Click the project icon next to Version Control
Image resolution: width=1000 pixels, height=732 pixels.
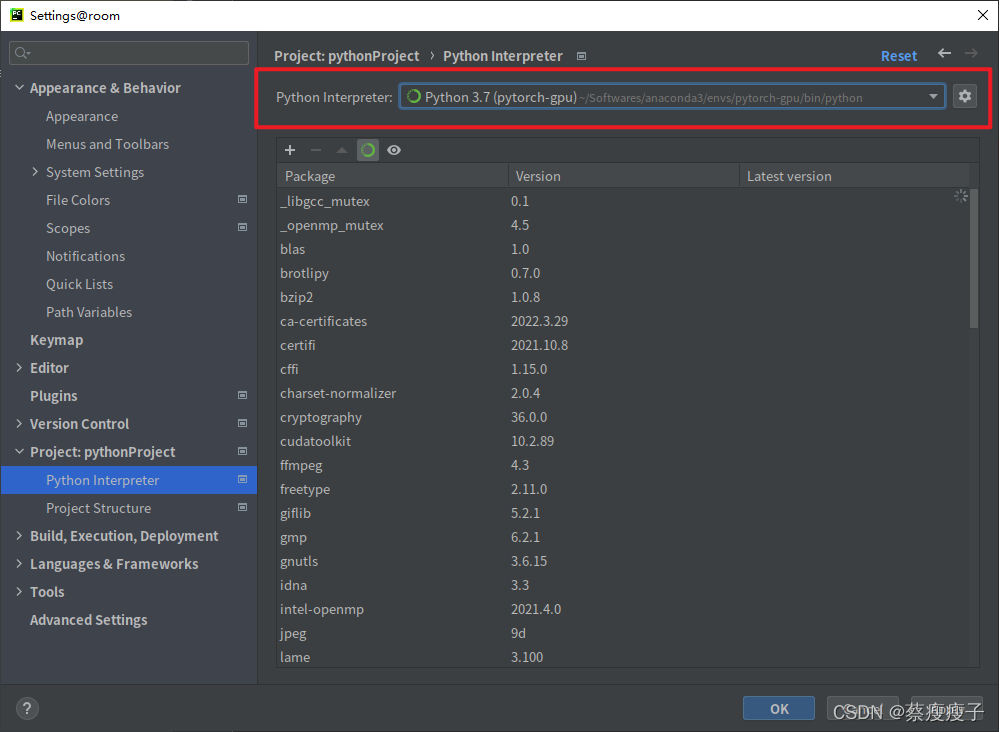(x=242, y=423)
